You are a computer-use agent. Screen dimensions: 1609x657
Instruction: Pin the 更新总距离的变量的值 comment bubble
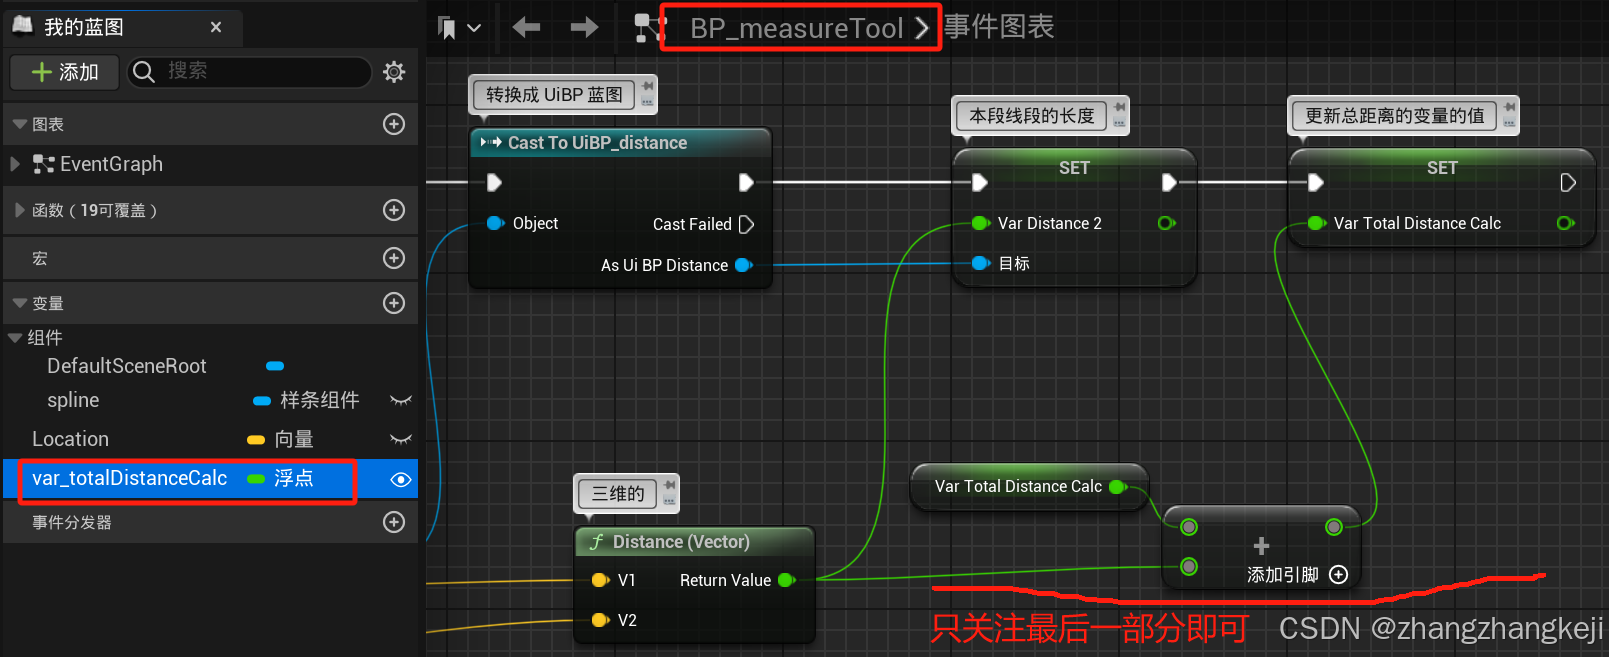(1510, 107)
